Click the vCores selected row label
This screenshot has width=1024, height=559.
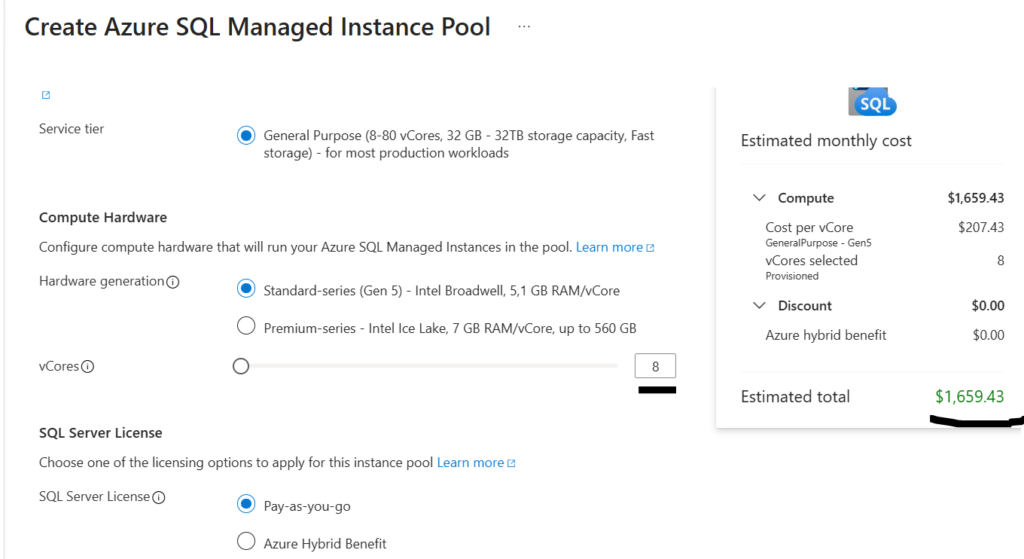pos(811,261)
